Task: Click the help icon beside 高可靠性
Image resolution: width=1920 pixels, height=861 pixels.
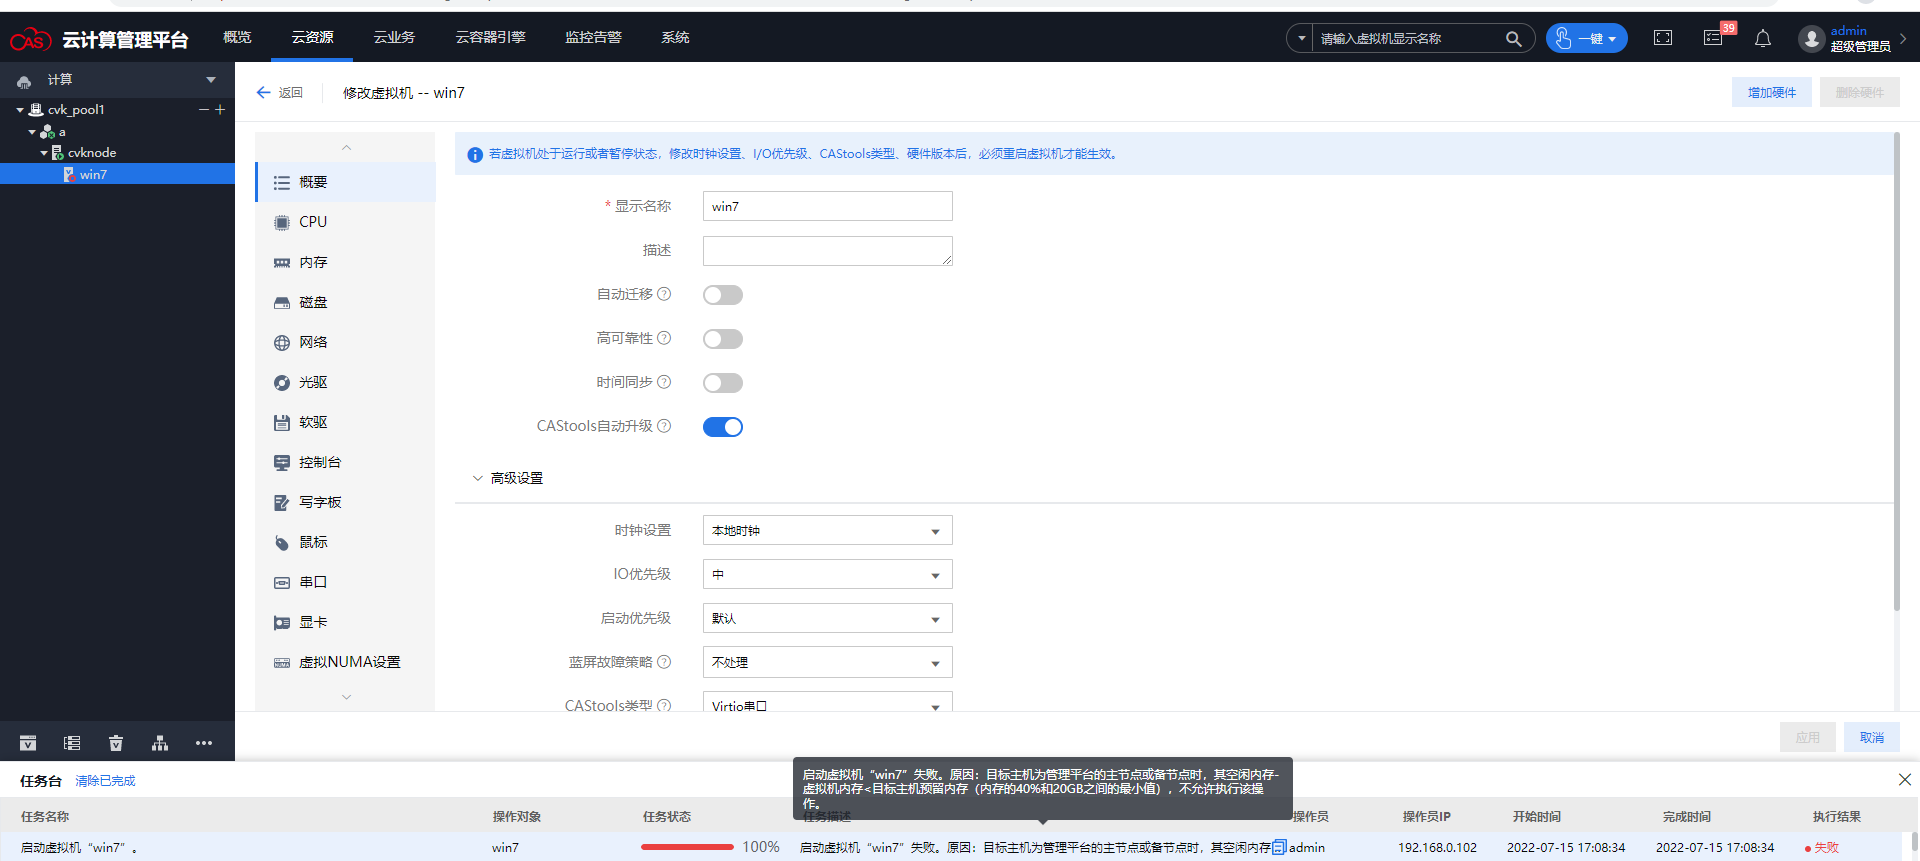Action: point(664,338)
